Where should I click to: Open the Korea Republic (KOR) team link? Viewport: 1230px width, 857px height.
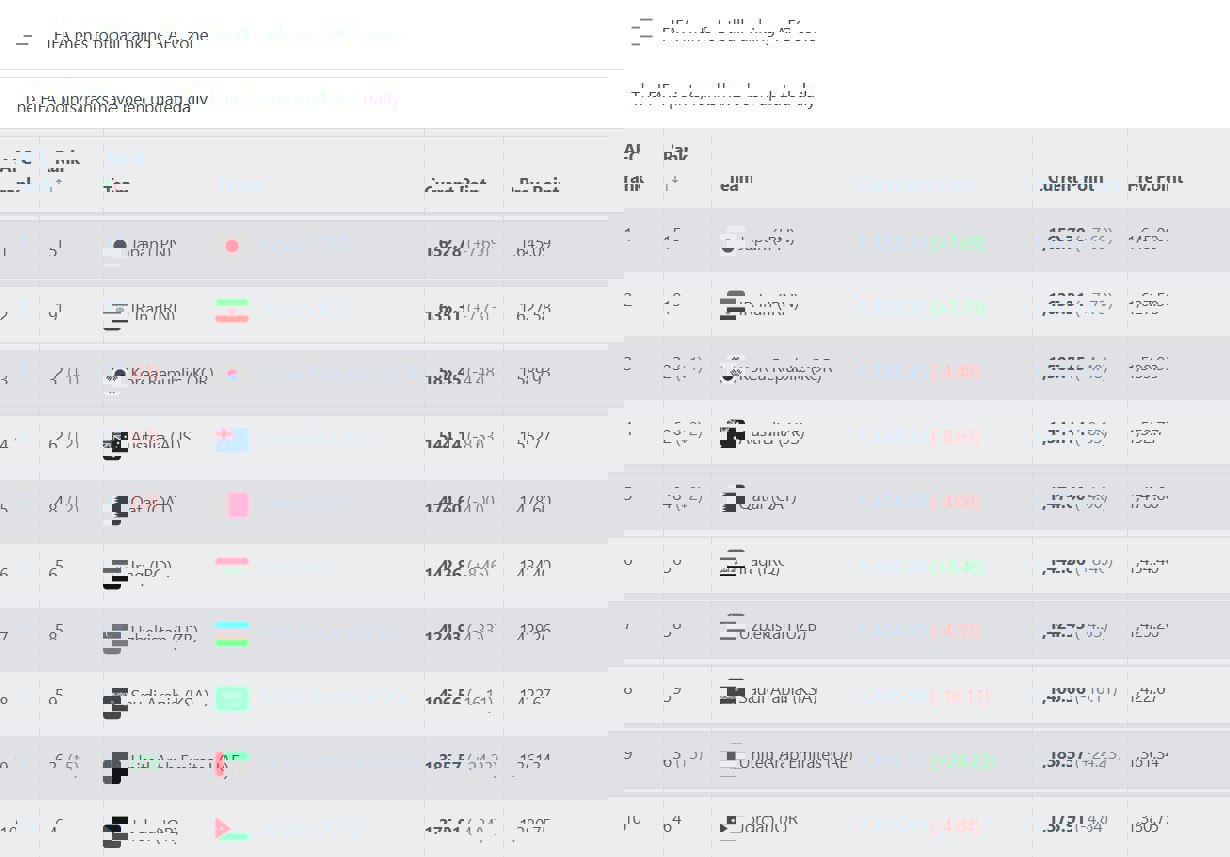tap(340, 375)
